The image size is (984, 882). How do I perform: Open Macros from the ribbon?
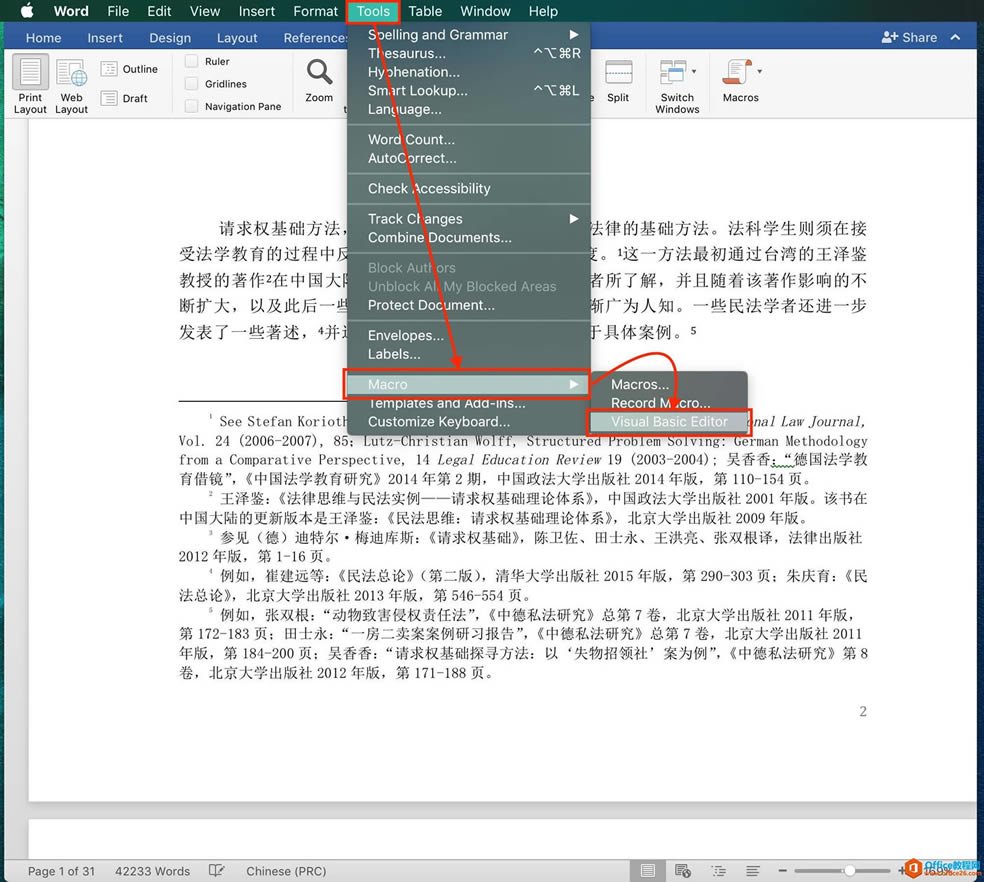point(740,80)
